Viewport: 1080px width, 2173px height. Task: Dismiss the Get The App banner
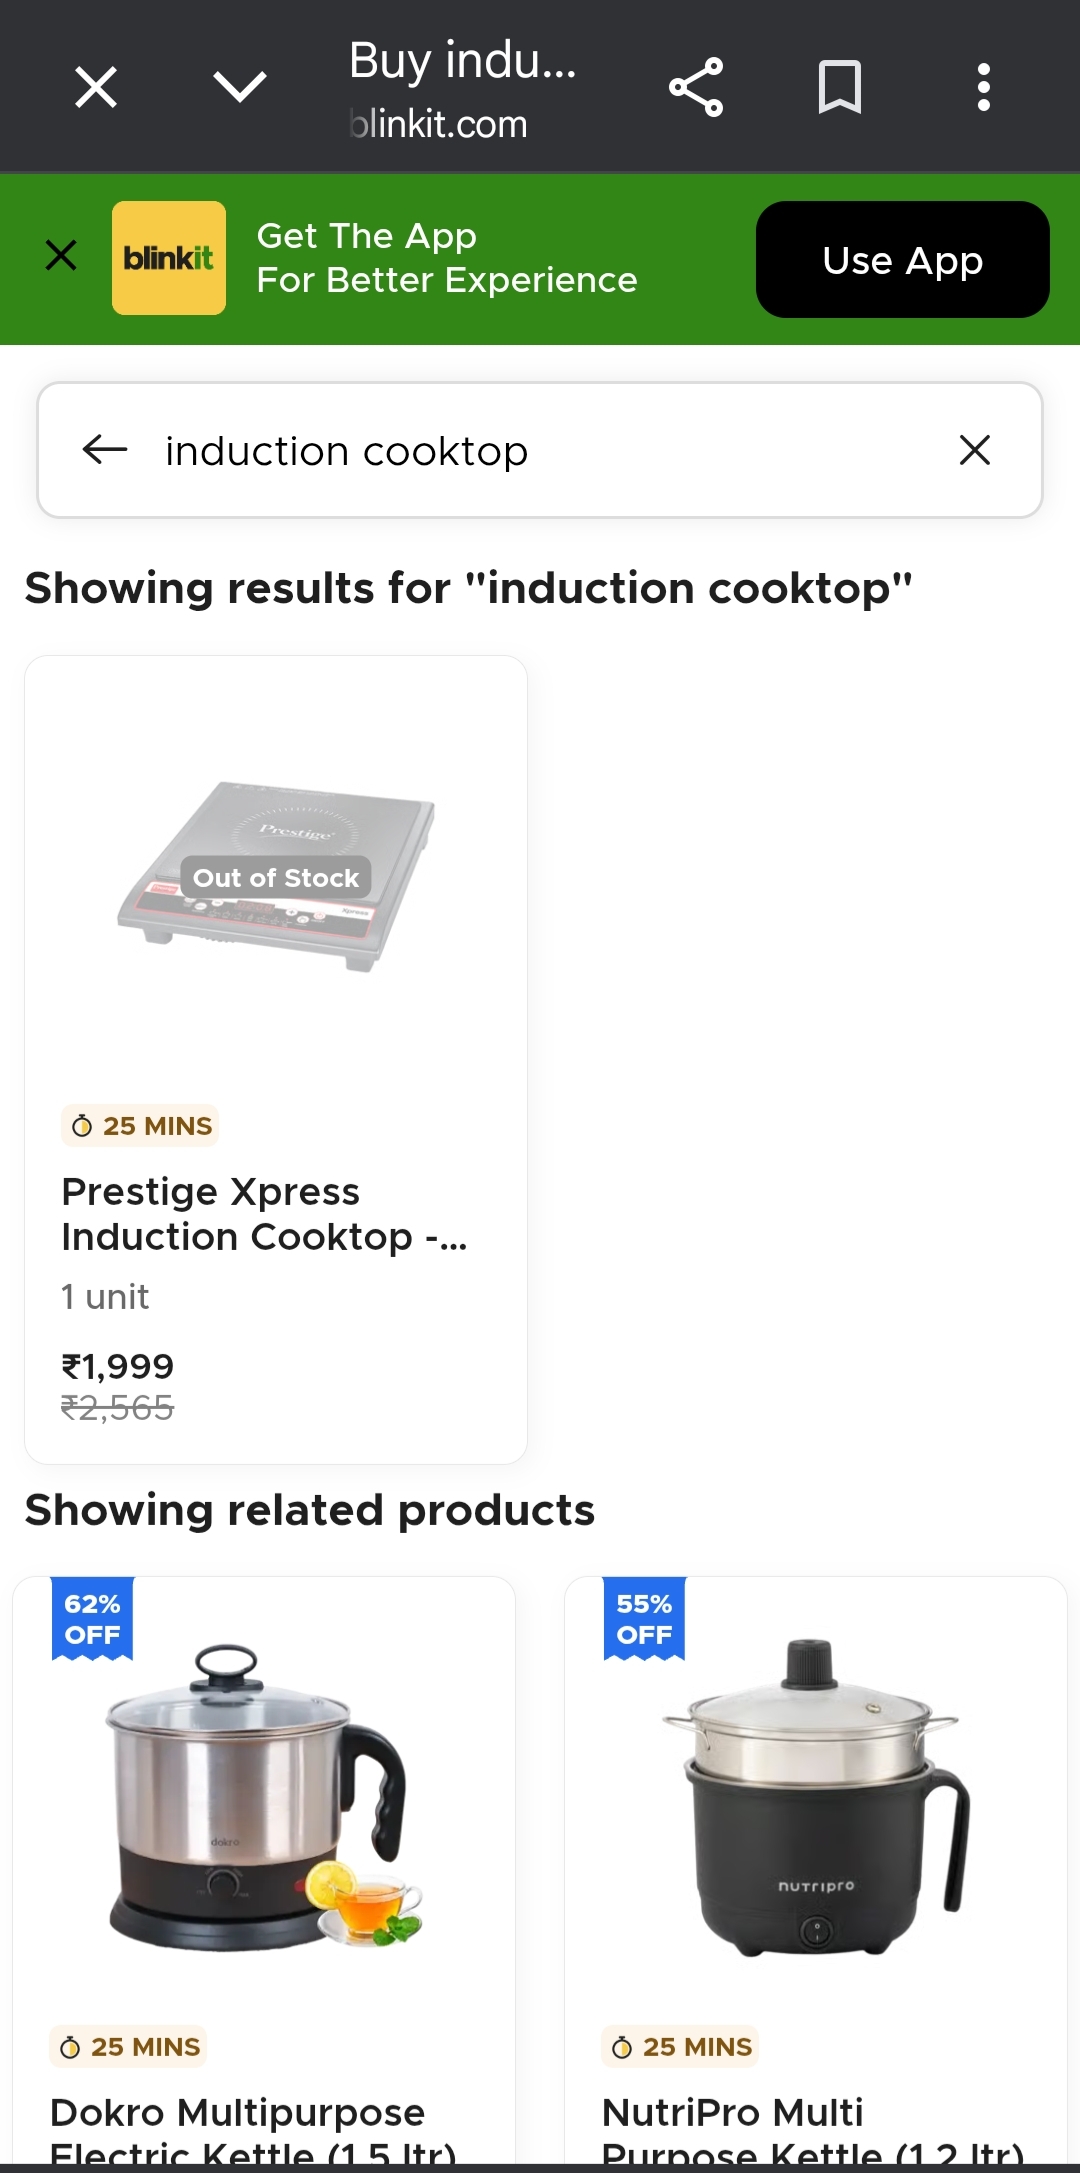pyautogui.click(x=61, y=256)
